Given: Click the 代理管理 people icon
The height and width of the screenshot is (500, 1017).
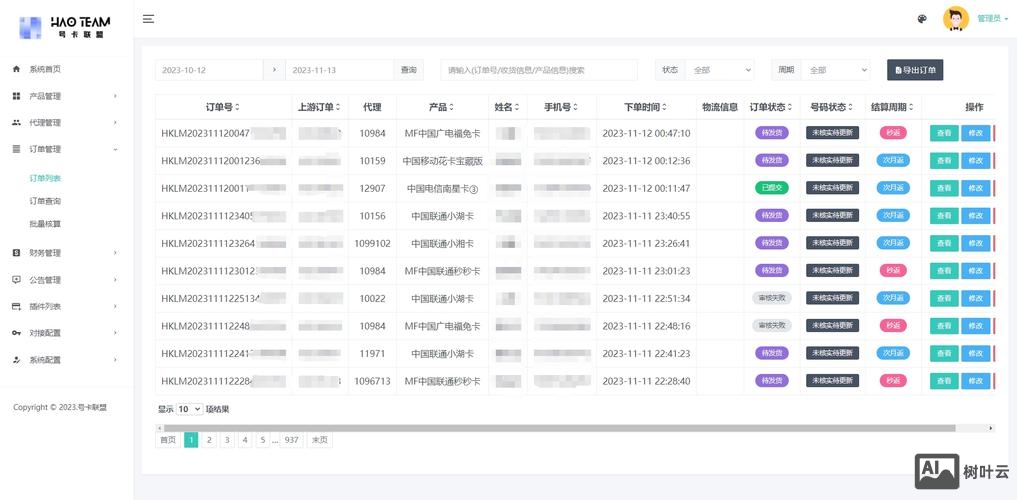Looking at the screenshot, I should pyautogui.click(x=17, y=123).
